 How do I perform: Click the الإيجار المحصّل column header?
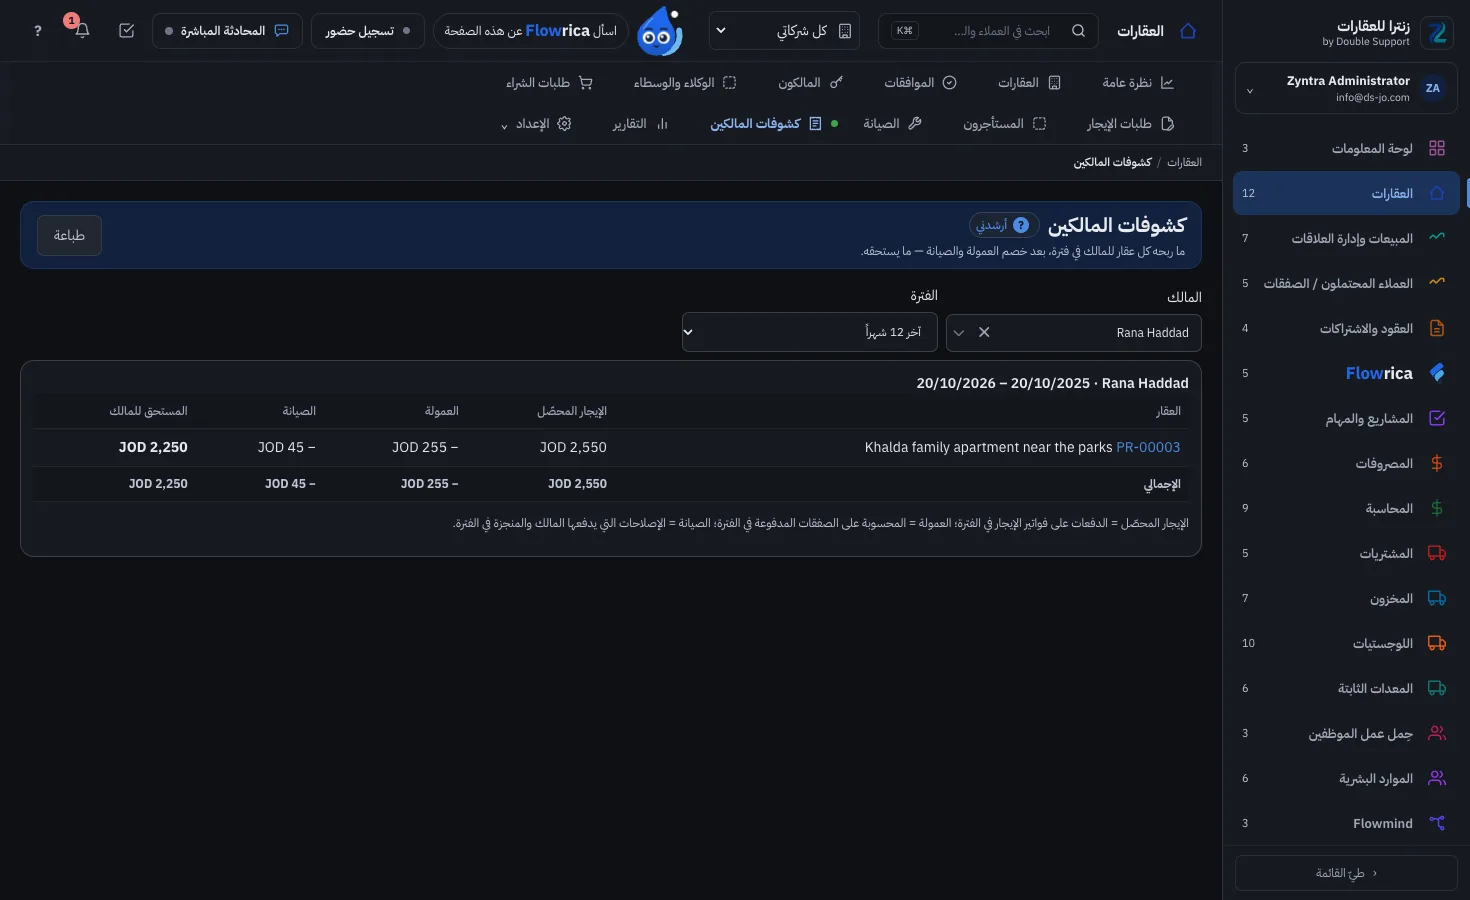click(x=572, y=411)
